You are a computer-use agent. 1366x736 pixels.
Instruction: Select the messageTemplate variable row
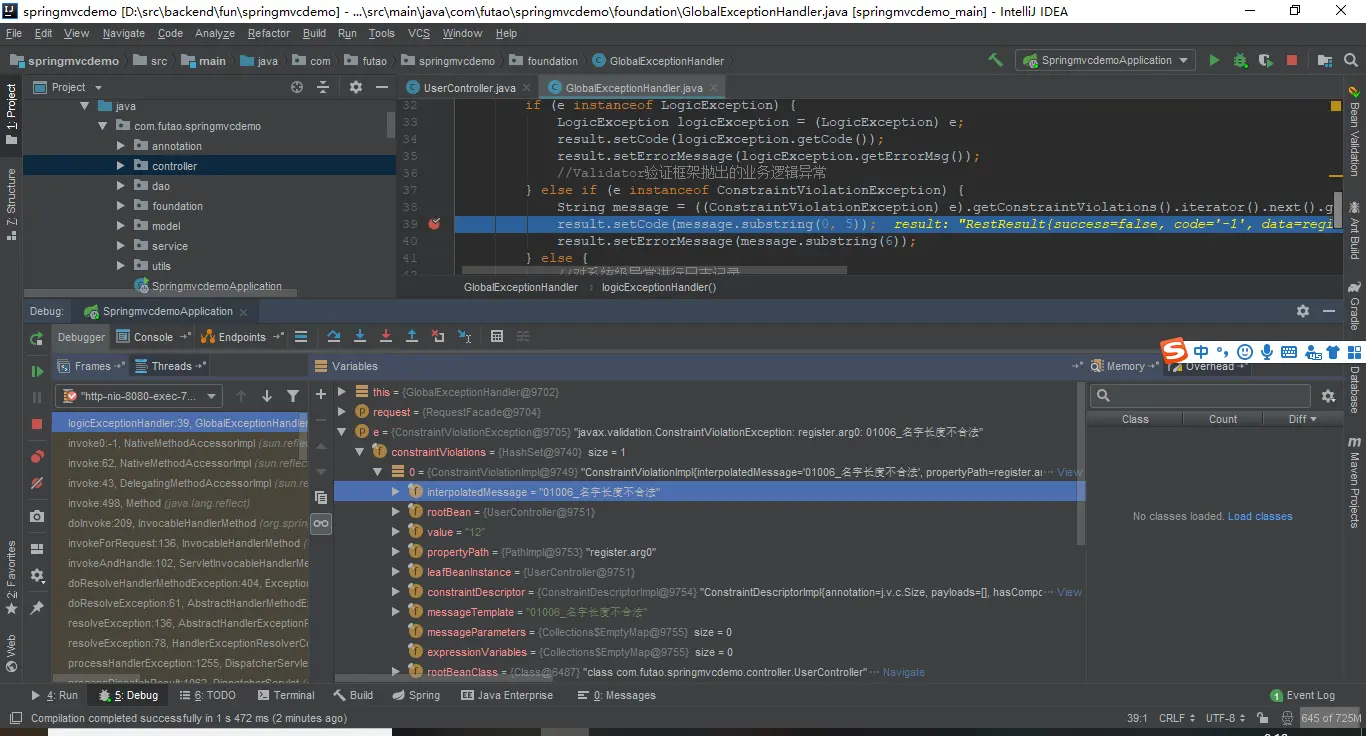click(710, 612)
